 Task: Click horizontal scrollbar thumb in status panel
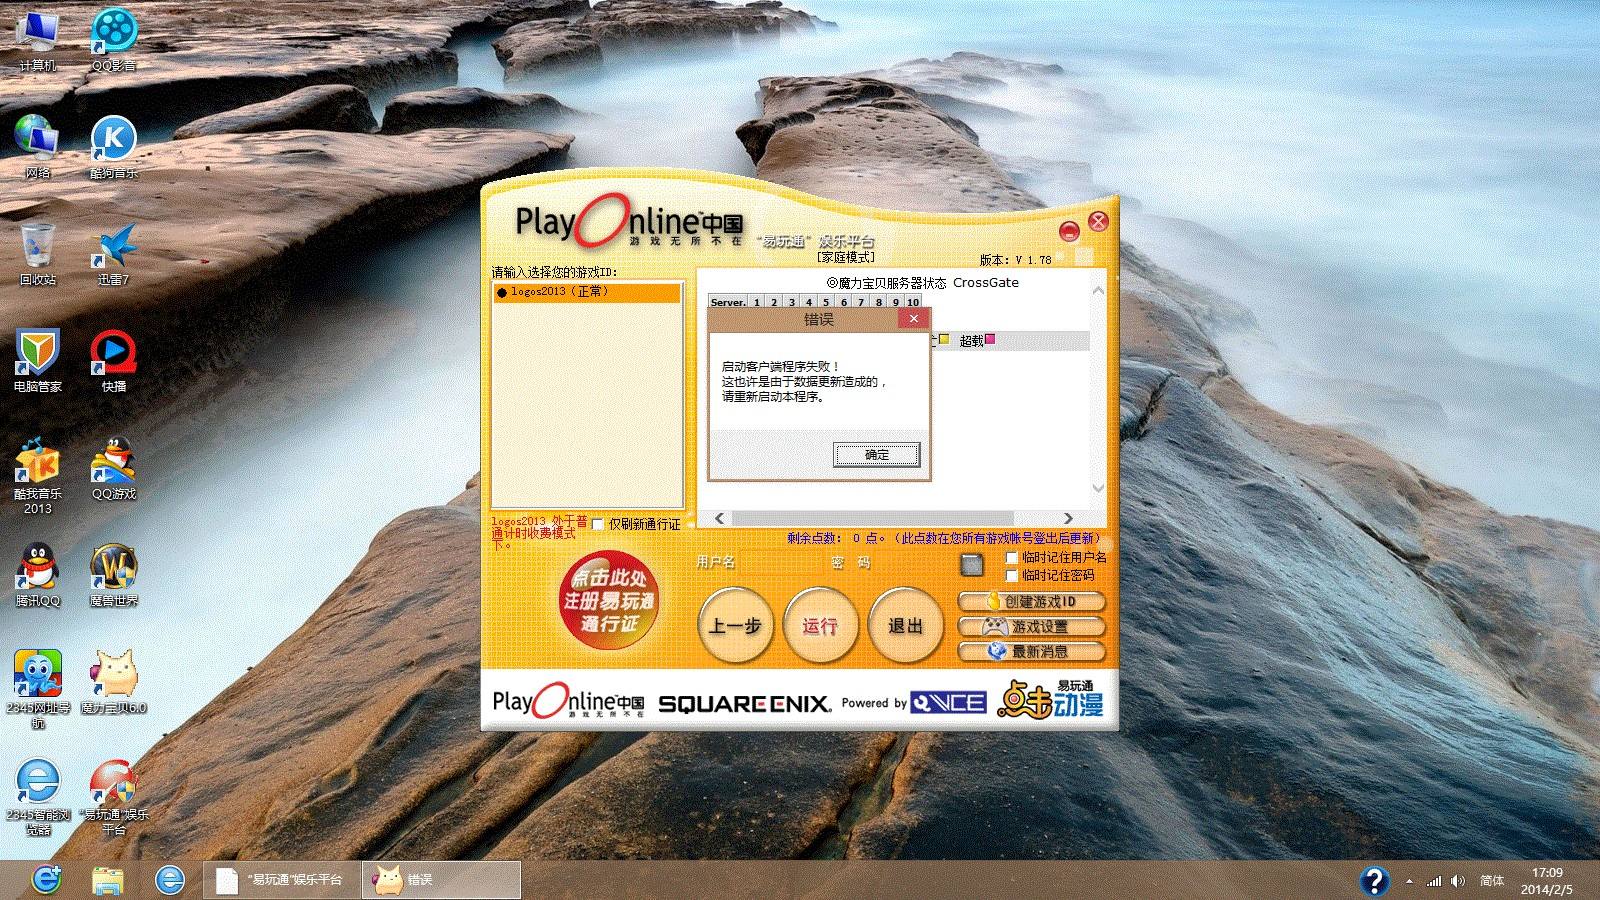pos(873,518)
